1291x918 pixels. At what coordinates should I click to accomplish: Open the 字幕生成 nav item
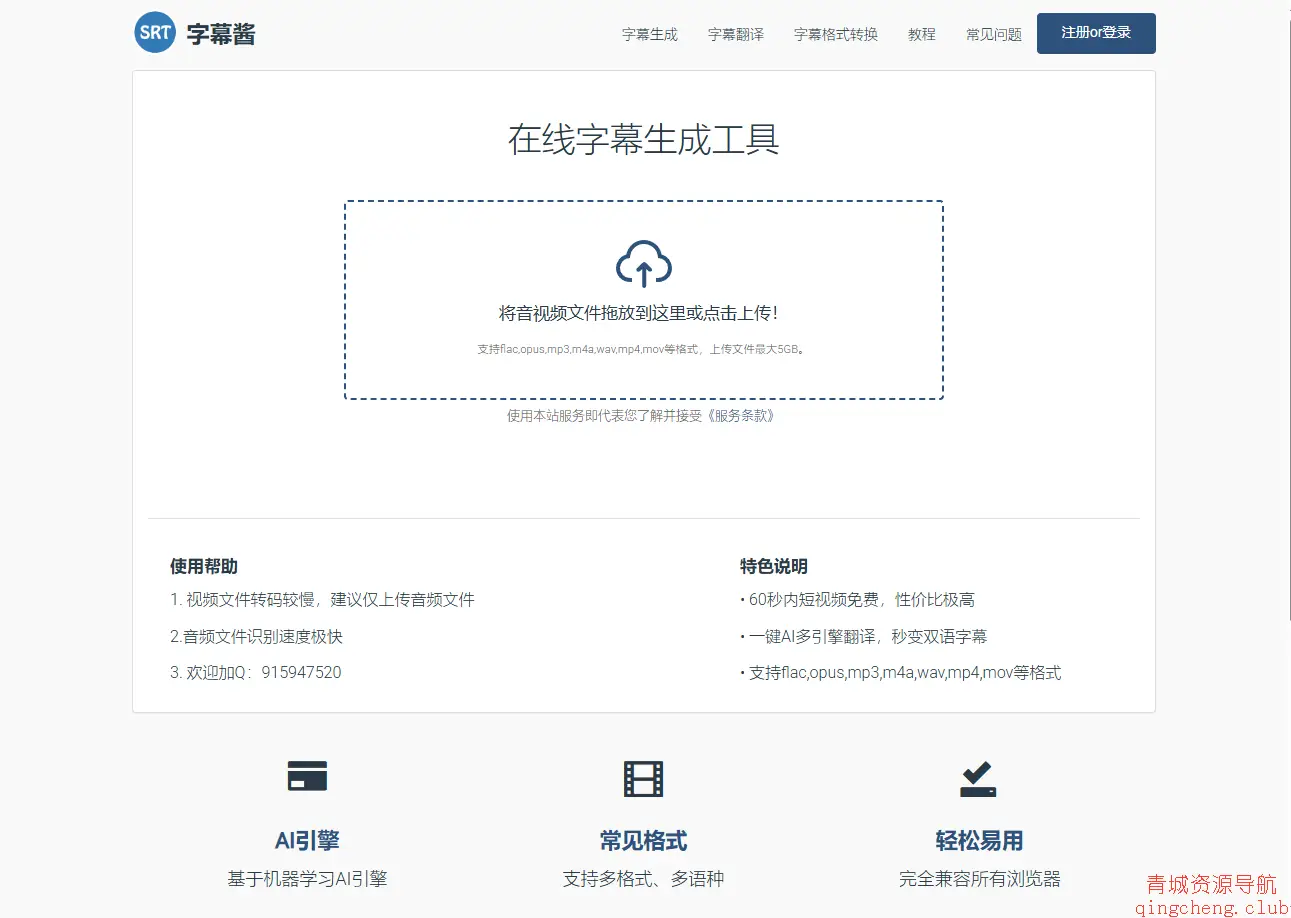coord(649,34)
